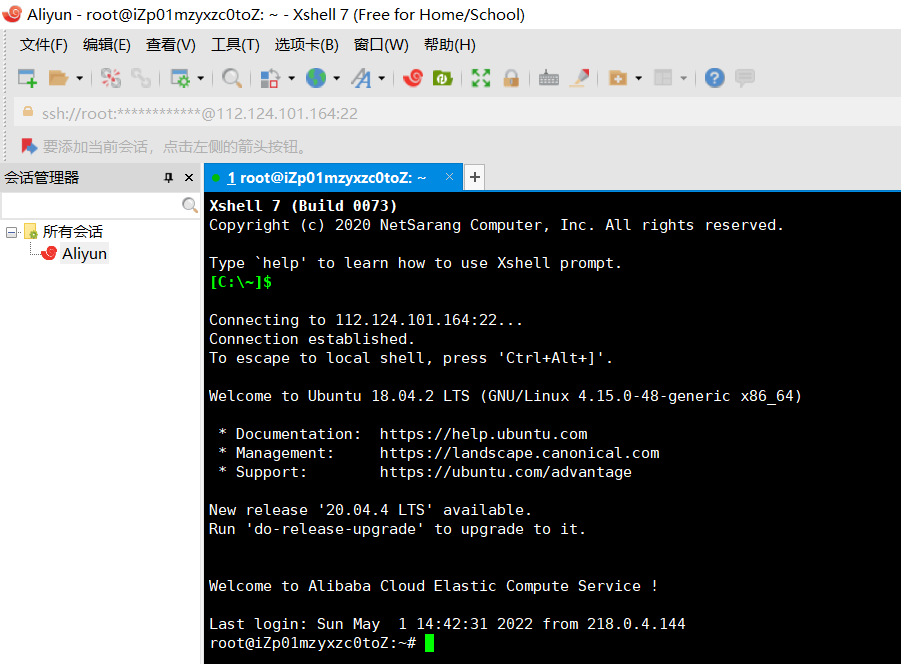901x664 pixels.
Task: Click the session manager search field
Action: click(92, 205)
